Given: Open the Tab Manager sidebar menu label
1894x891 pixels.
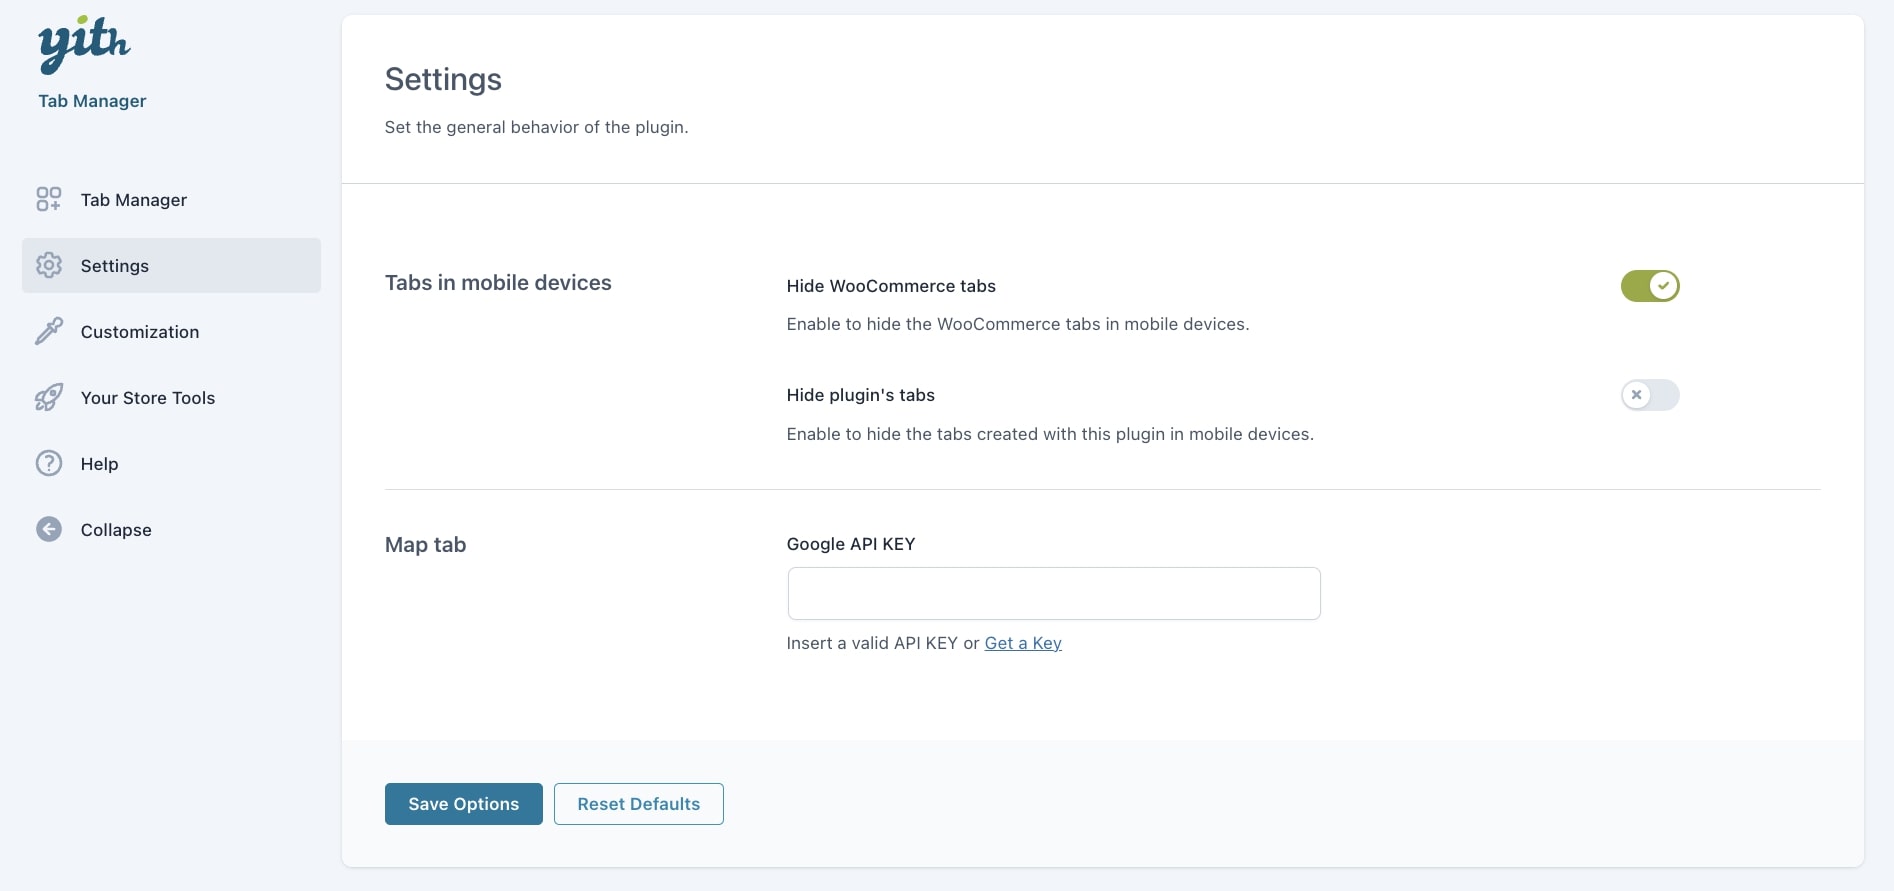Looking at the screenshot, I should (134, 200).
